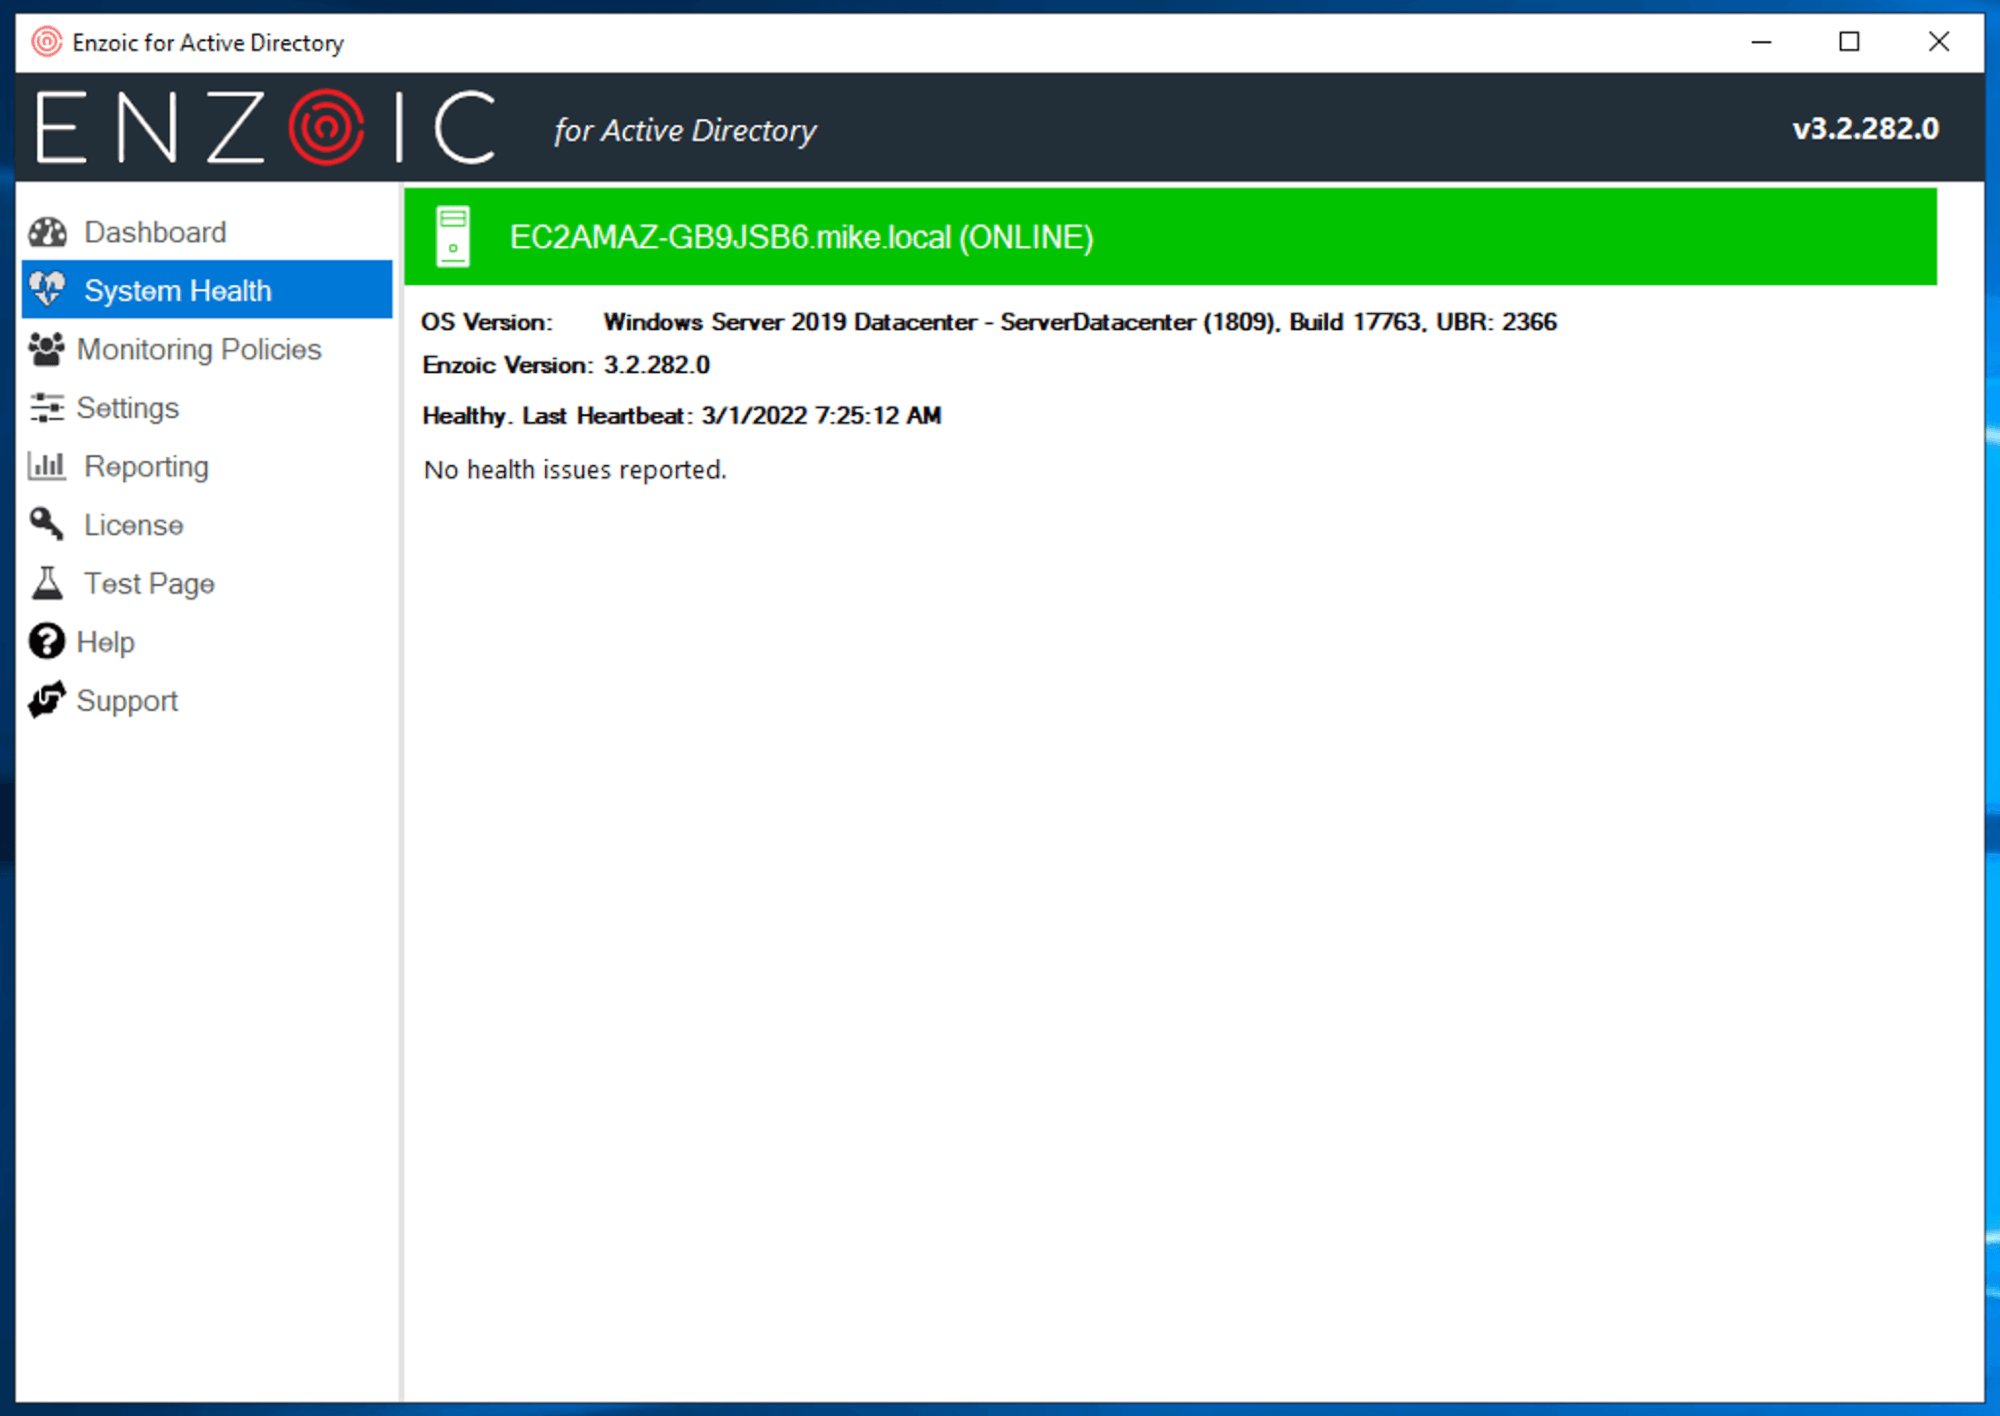
Task: Click the Dashboard gauge icon
Action: pyautogui.click(x=47, y=232)
